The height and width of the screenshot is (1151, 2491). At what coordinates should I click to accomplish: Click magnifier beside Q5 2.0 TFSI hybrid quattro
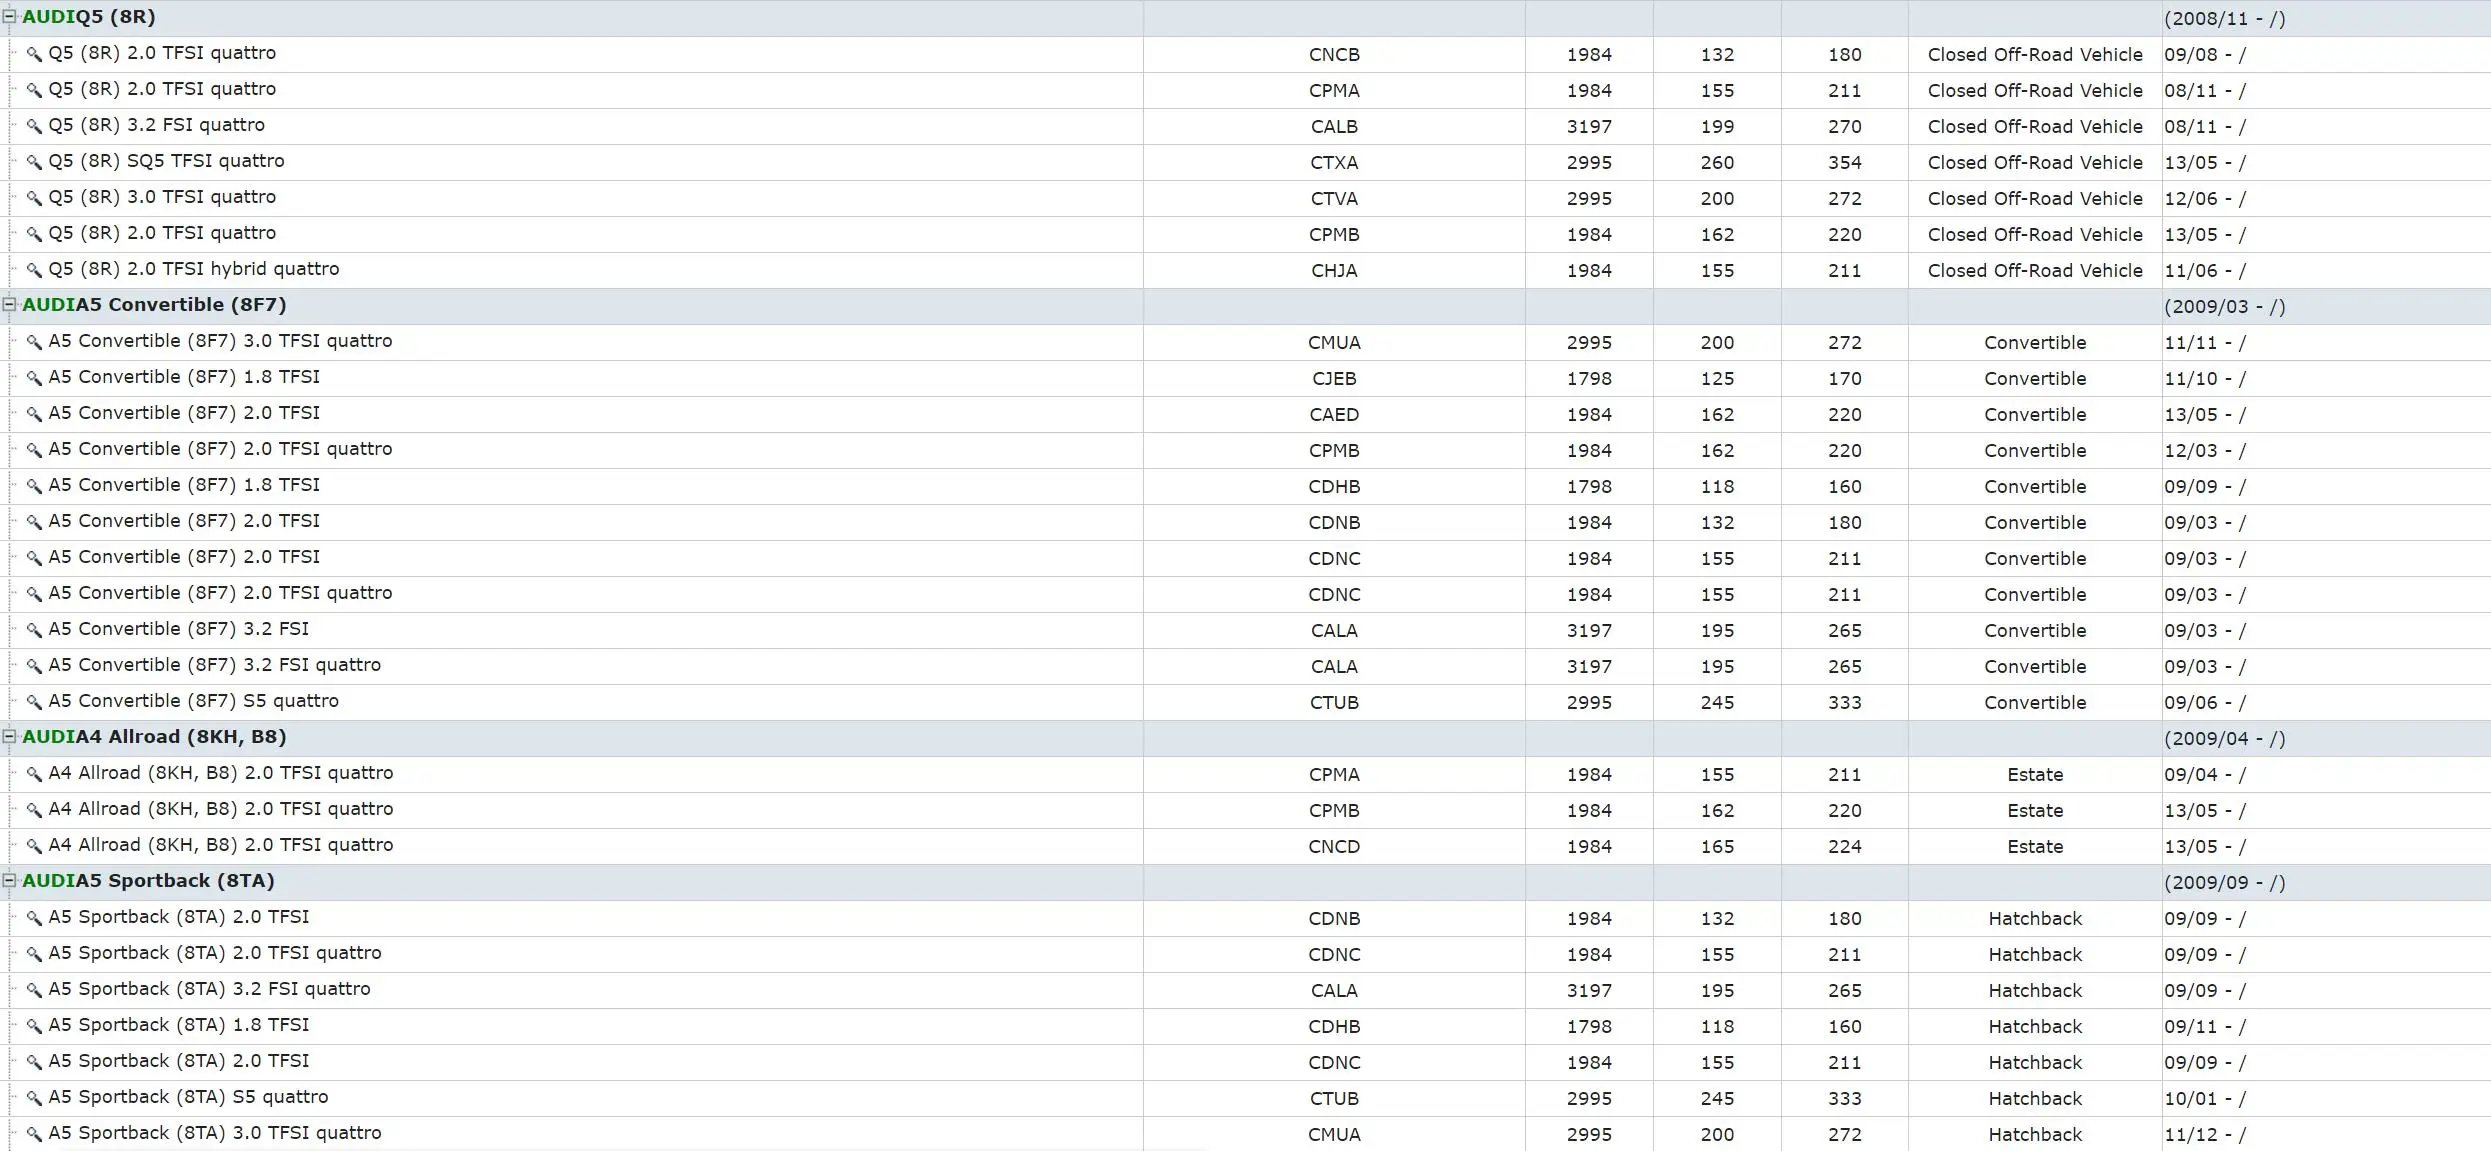[34, 271]
